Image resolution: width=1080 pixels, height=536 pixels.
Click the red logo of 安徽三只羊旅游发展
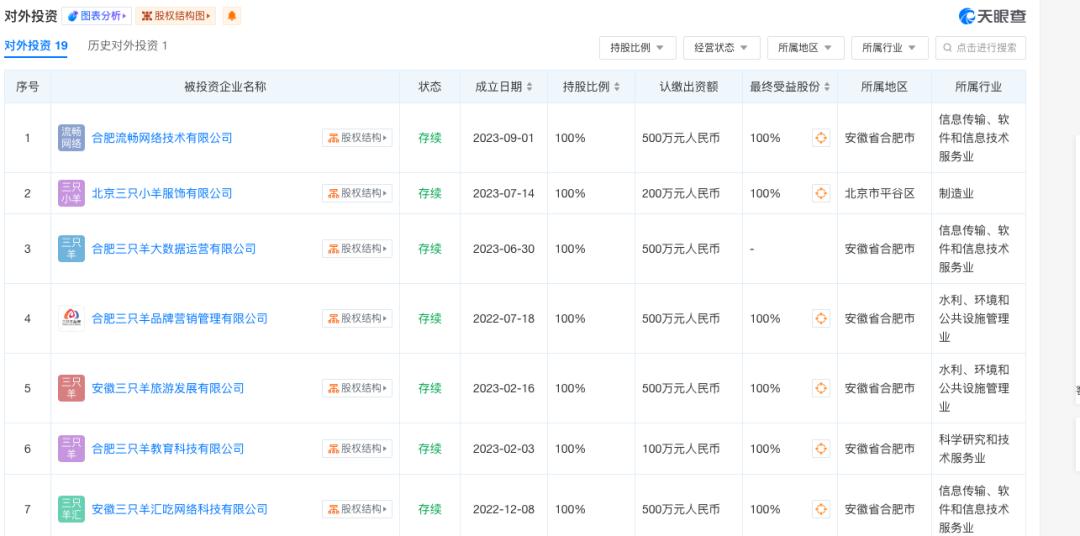click(72, 388)
